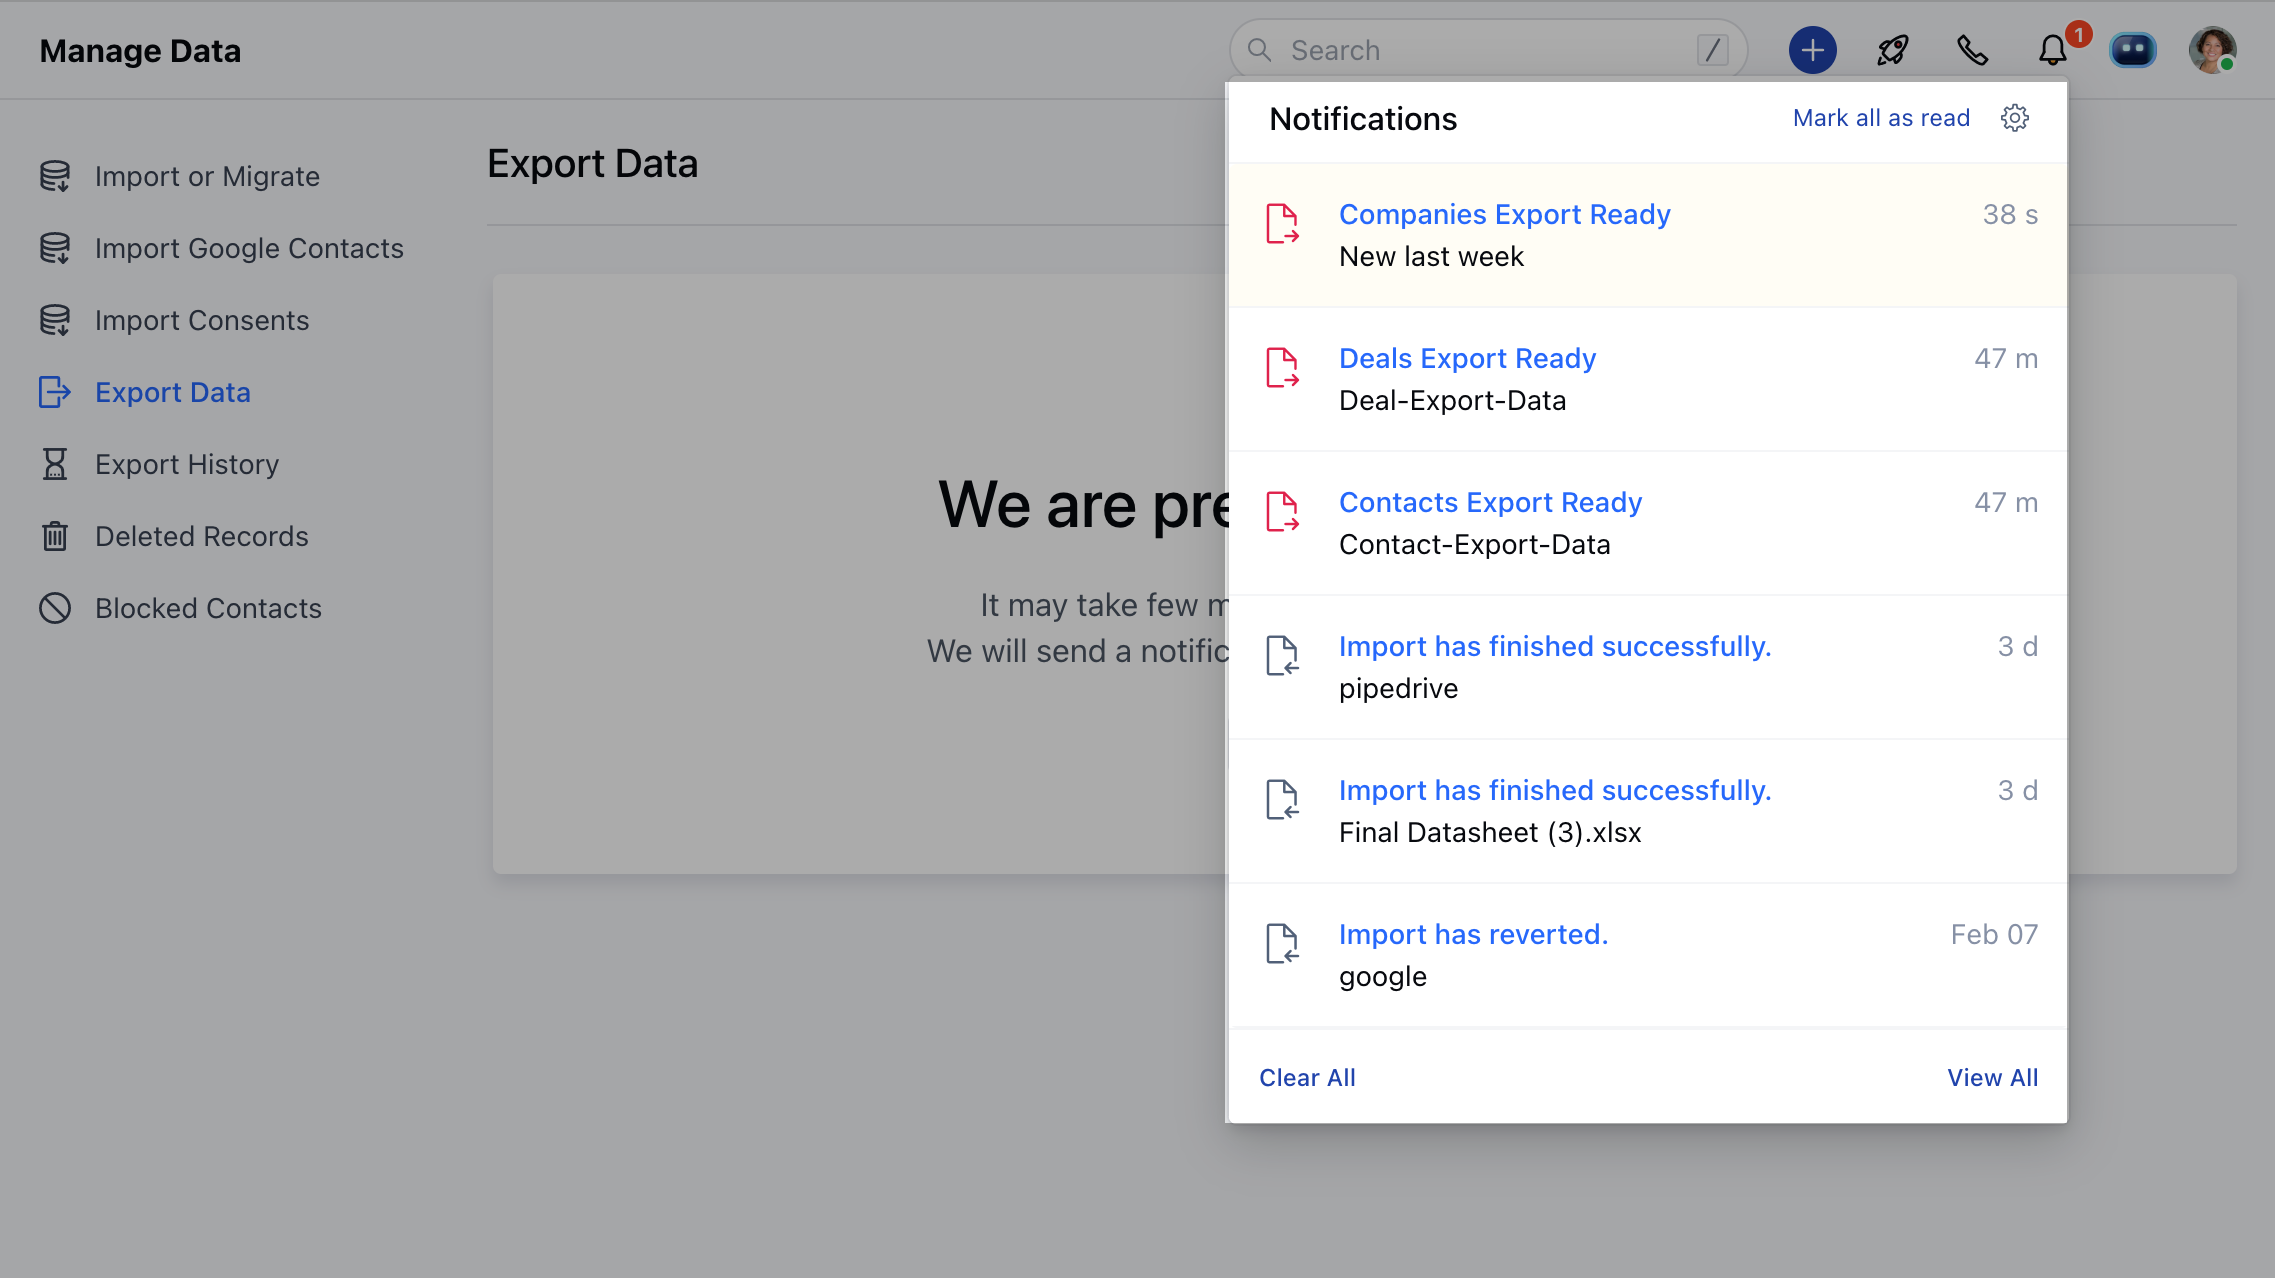Select Import Google Contacts menu item
2275x1278 pixels.
point(249,248)
